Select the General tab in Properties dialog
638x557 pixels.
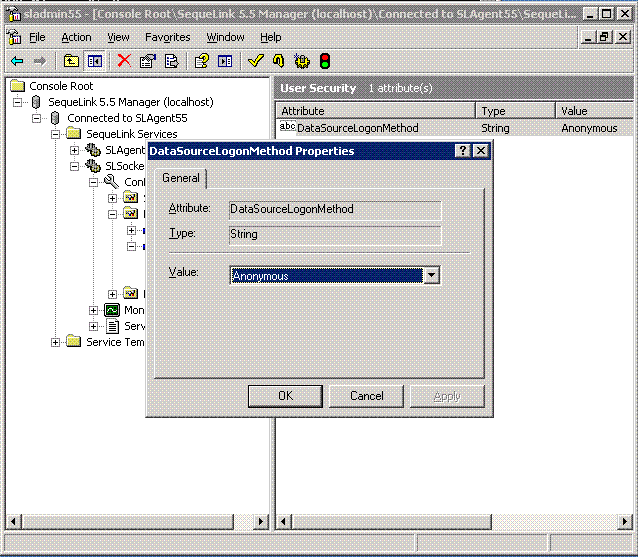click(x=181, y=178)
